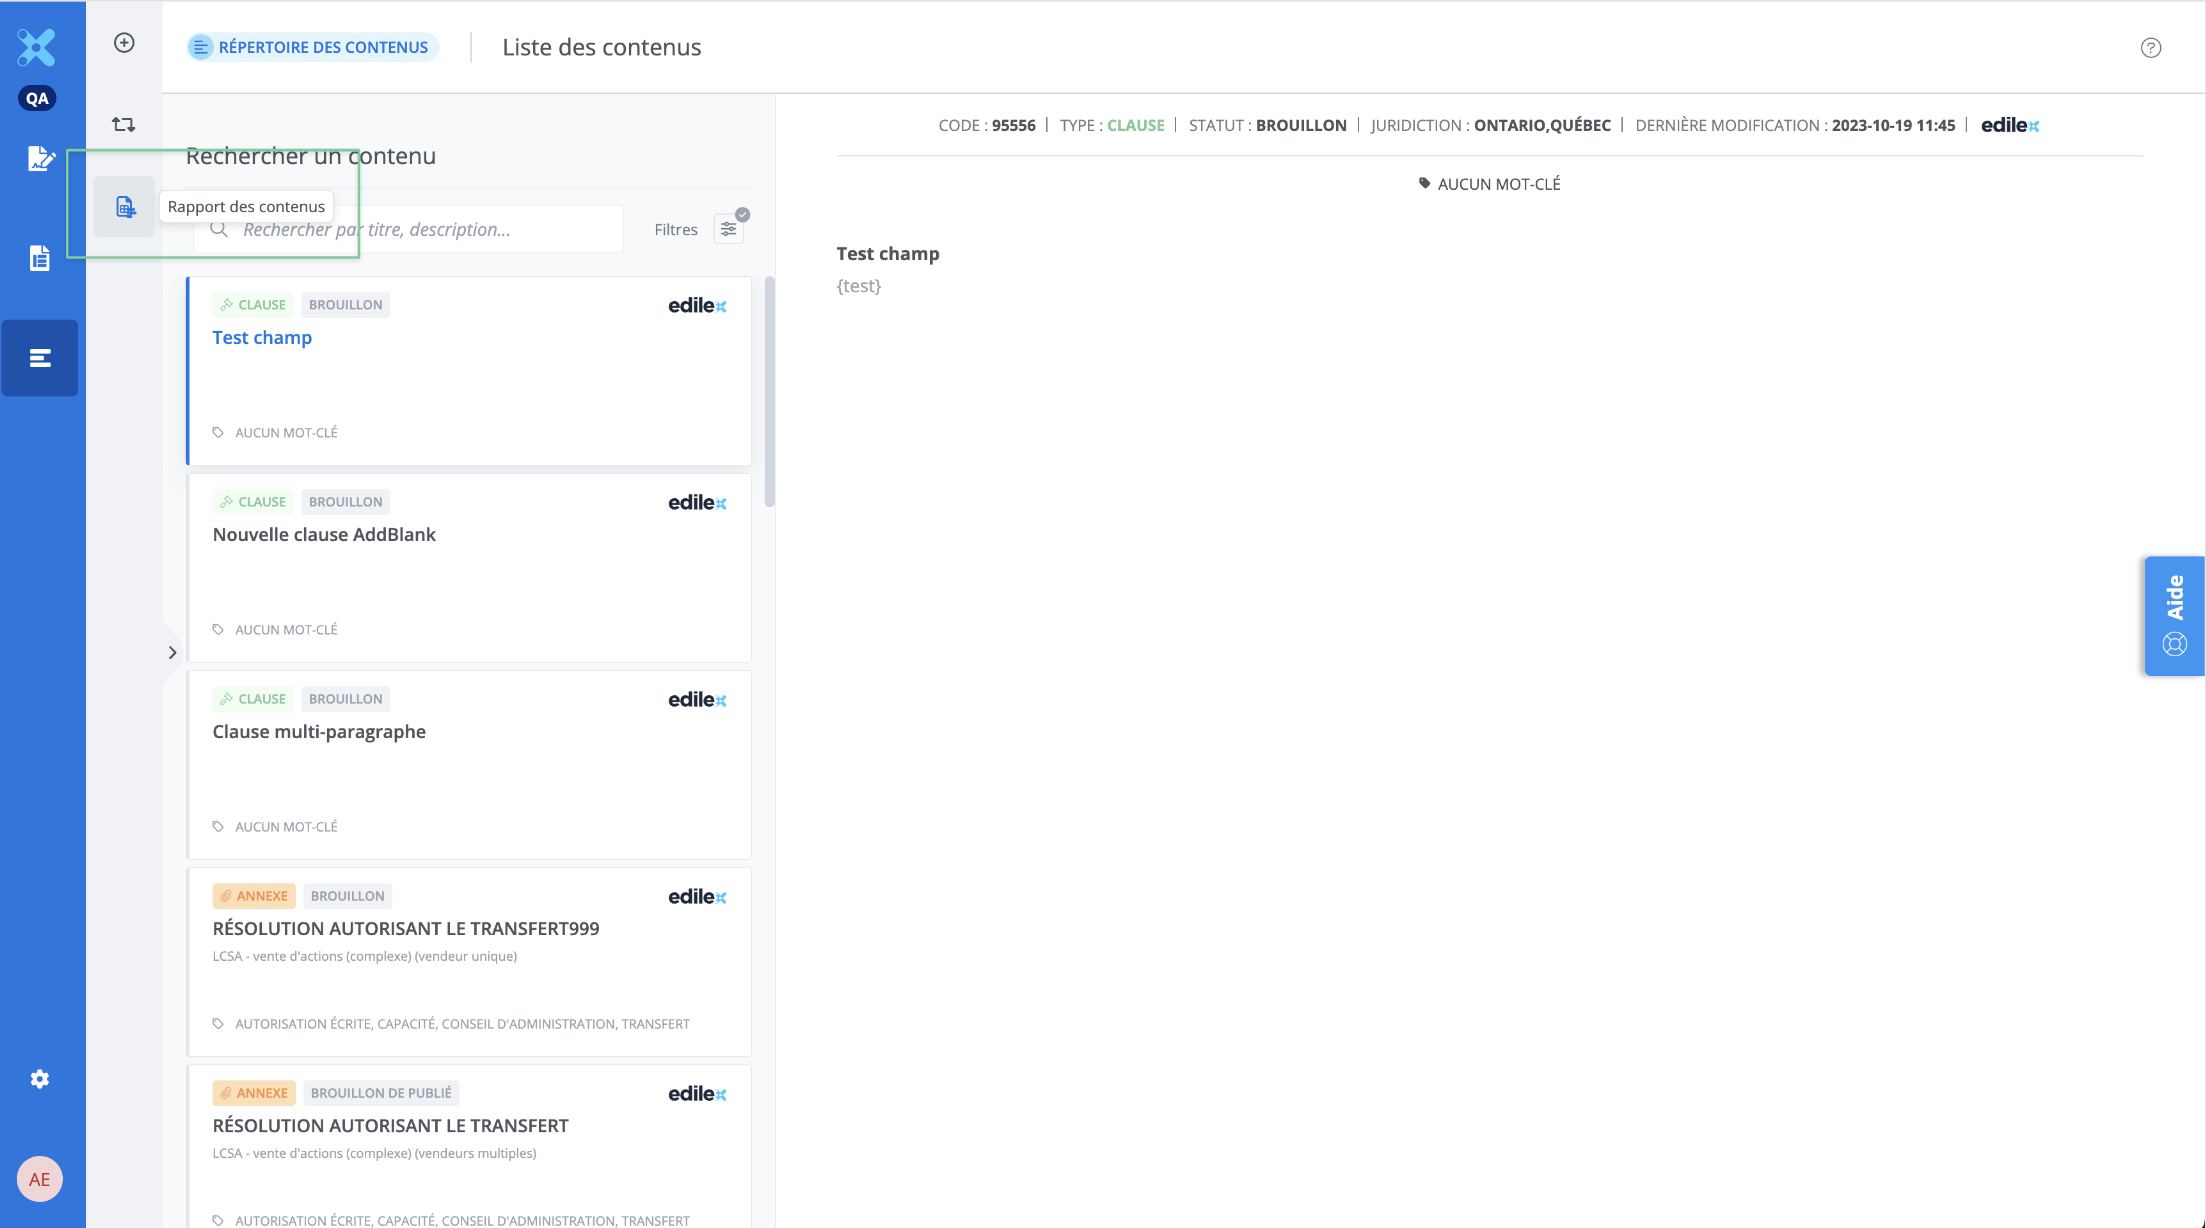This screenshot has width=2206, height=1228.
Task: Open the Rapport des contenus icon
Action: 125,207
